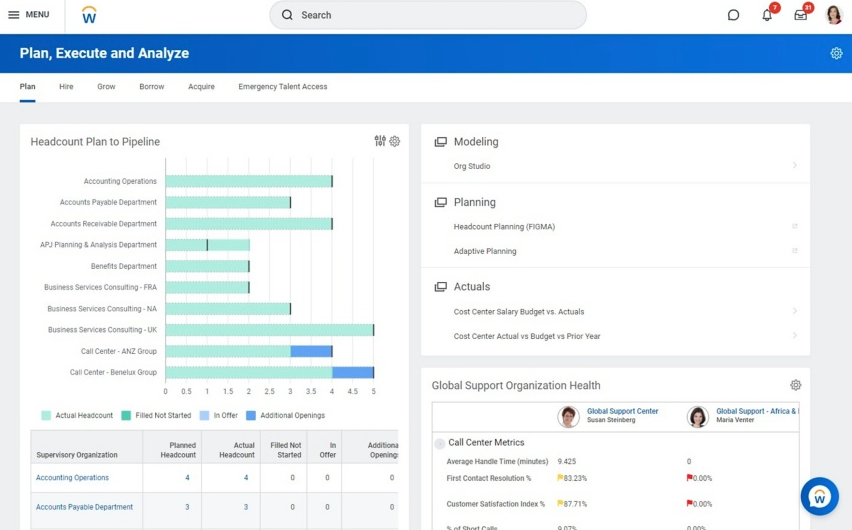Click Actual Headcount 3 for Accounts Payable

pyautogui.click(x=246, y=507)
